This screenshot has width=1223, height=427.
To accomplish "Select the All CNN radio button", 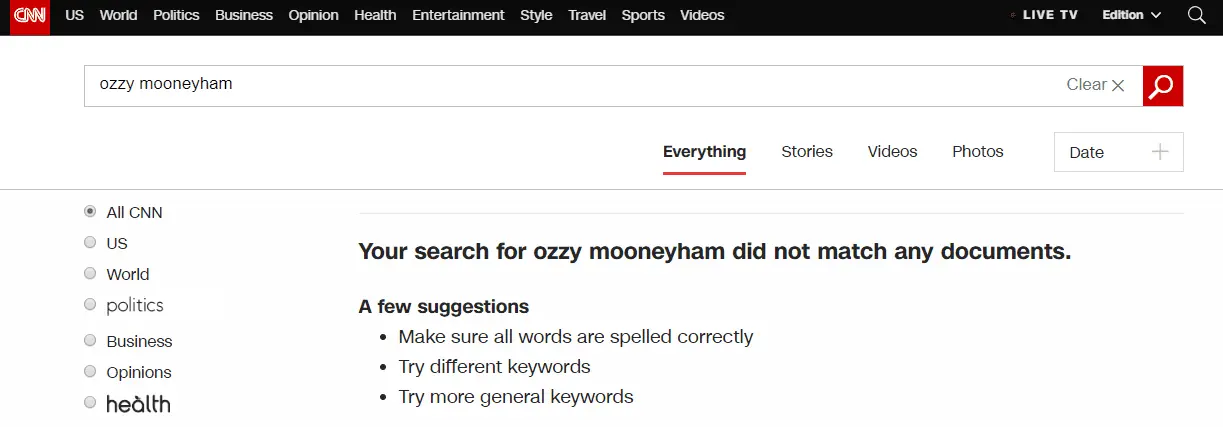I will [91, 212].
